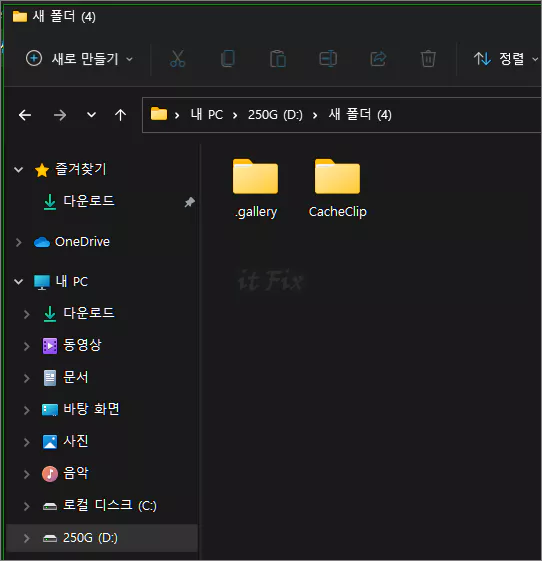The width and height of the screenshot is (542, 561).
Task: Open the 동영상 folder
Action: coord(82,345)
